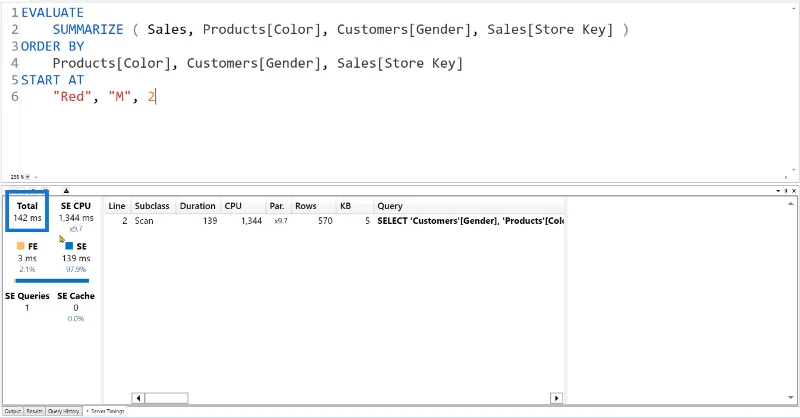Click the SUMMARIZE function in line 2
Image resolution: width=800 pixels, height=418 pixels.
88,30
